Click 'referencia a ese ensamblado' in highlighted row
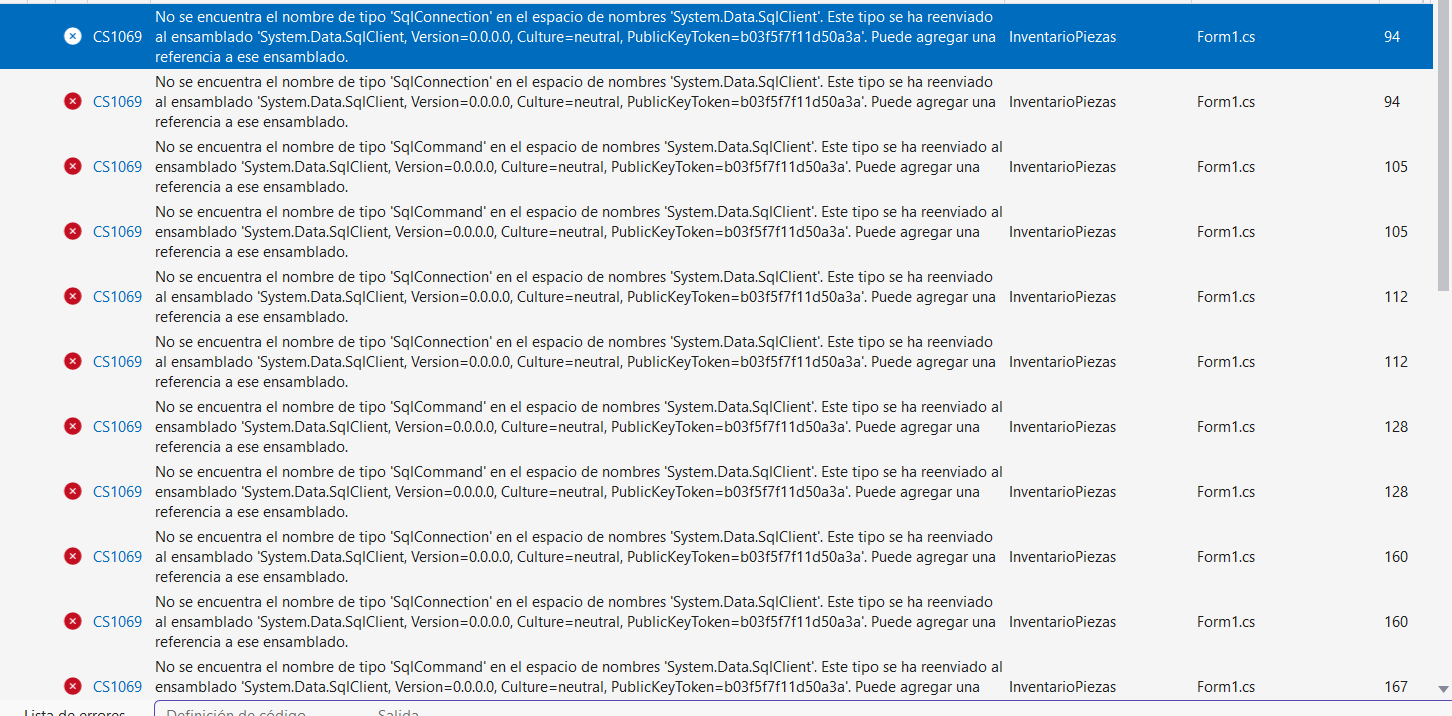 [x=251, y=57]
